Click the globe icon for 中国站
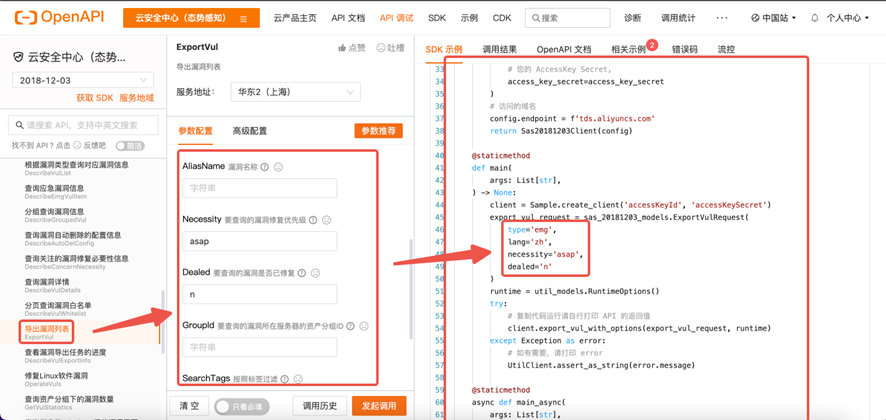Screen dimensions: 886x420 pyautogui.click(x=755, y=18)
